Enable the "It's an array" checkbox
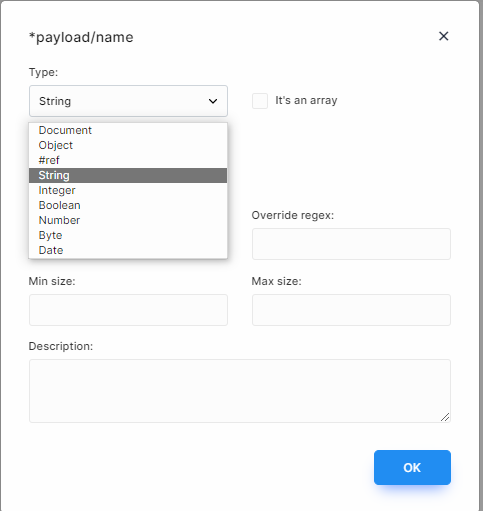The image size is (483, 511). pos(260,101)
